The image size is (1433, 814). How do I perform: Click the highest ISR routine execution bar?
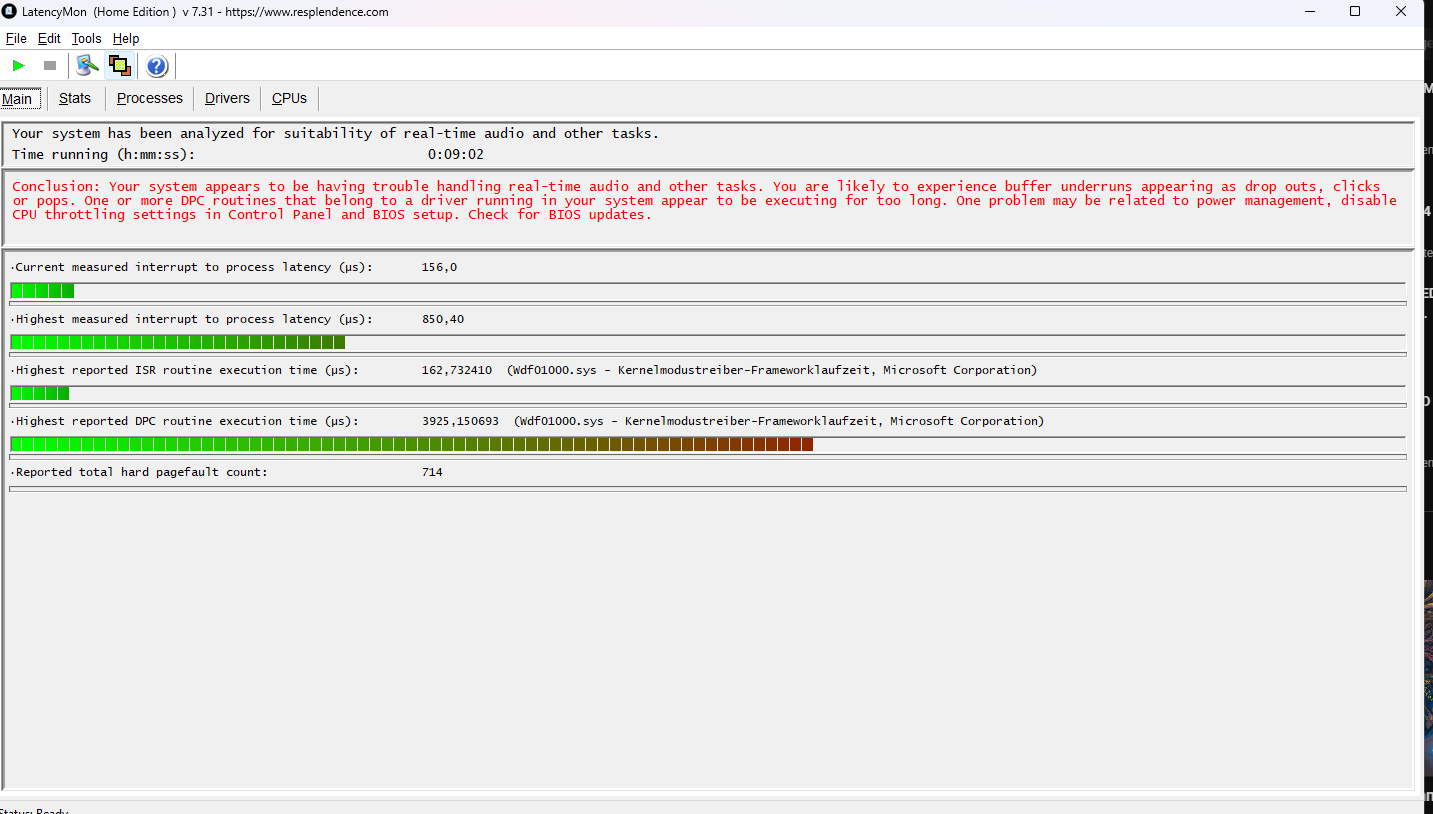pos(708,393)
